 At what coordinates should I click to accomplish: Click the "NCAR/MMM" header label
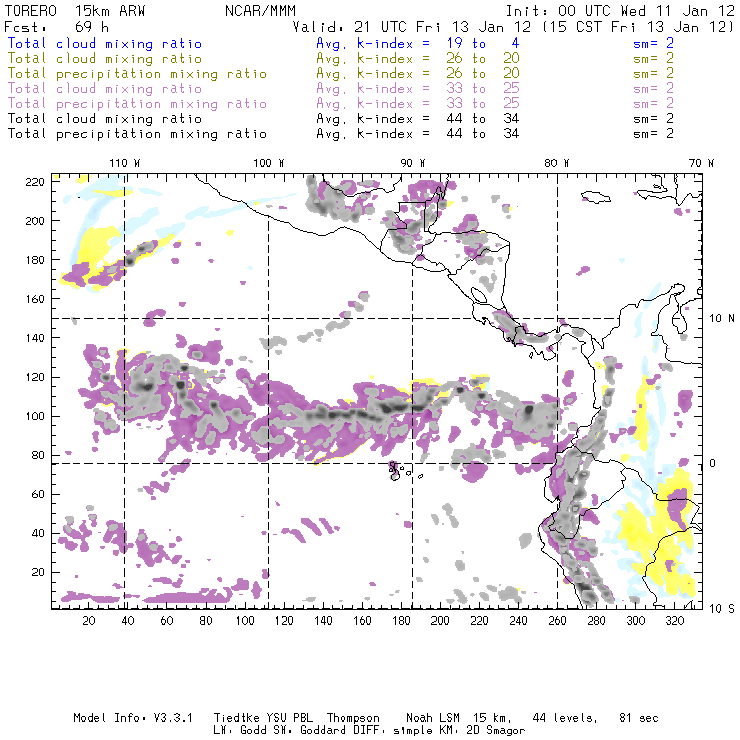click(x=260, y=11)
